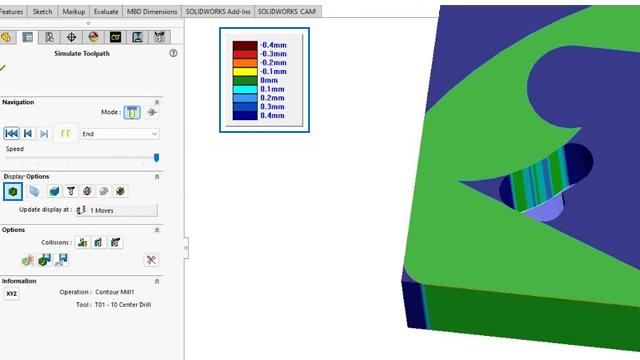Select the tool mode icon beside Mode

[x=132, y=112]
